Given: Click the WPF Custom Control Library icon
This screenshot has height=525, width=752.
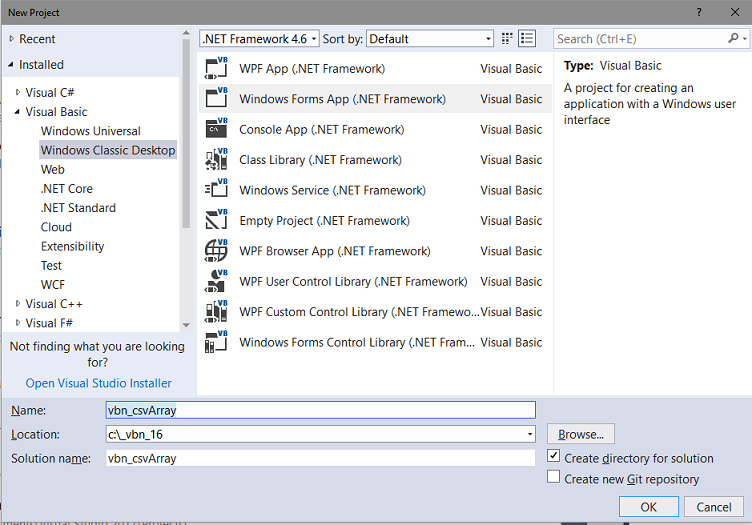Looking at the screenshot, I should click(x=216, y=312).
